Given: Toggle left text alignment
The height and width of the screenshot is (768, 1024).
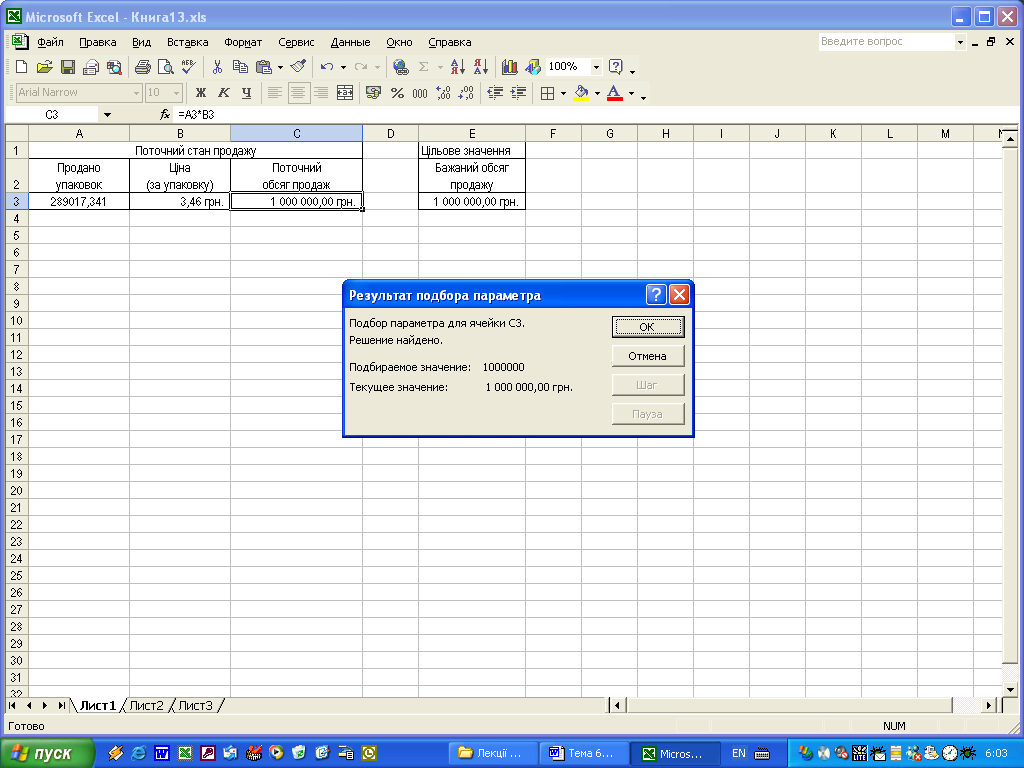Looking at the screenshot, I should tap(275, 93).
